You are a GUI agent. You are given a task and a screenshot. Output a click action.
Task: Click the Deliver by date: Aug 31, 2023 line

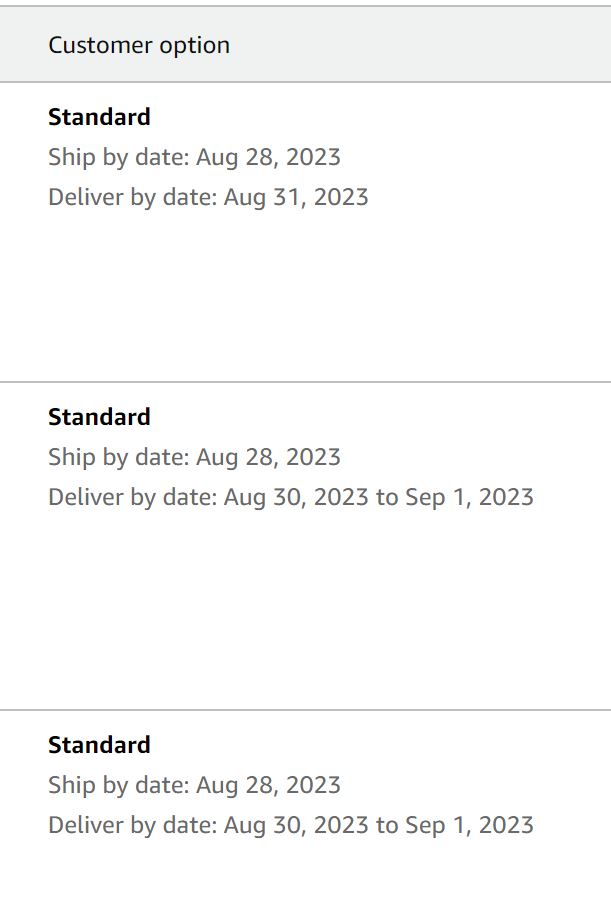coord(208,197)
